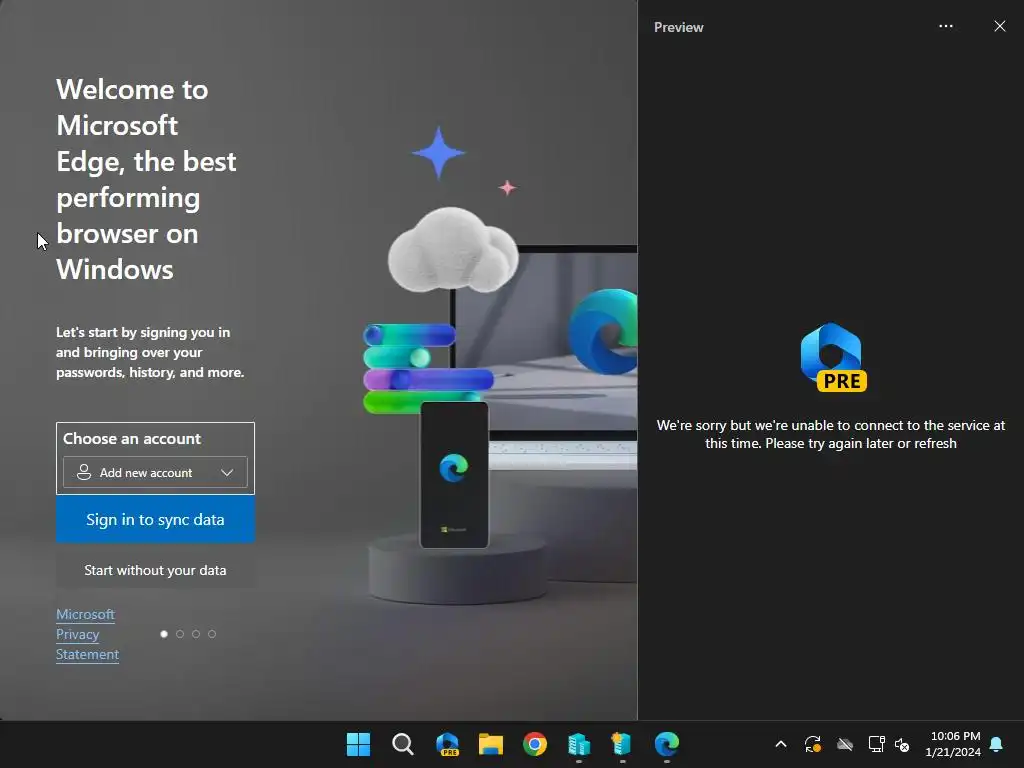
Task: Open taskbar Search
Action: [x=403, y=744]
